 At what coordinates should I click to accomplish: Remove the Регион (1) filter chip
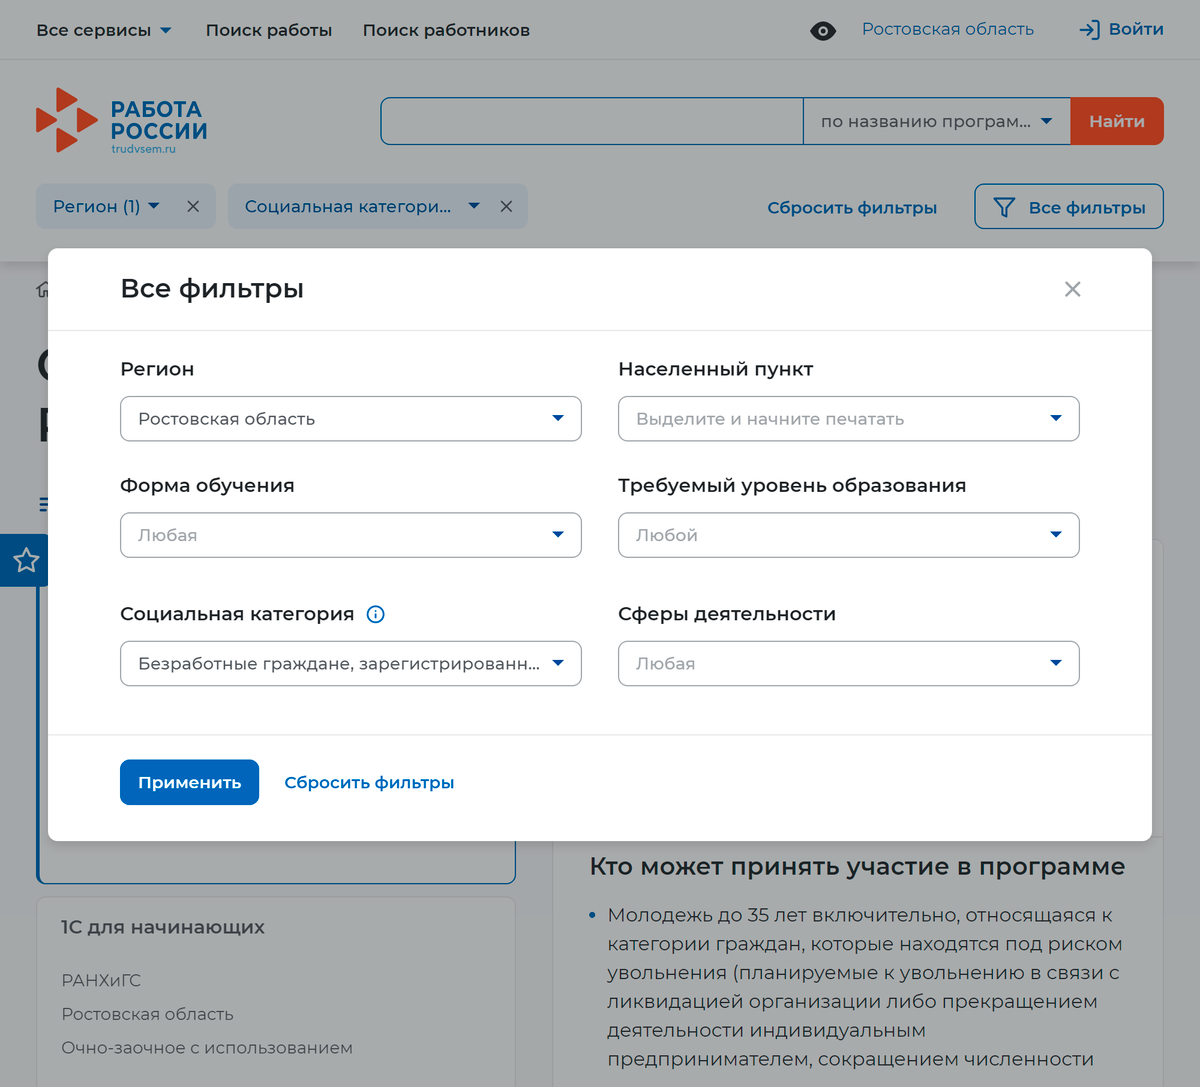[x=193, y=207]
